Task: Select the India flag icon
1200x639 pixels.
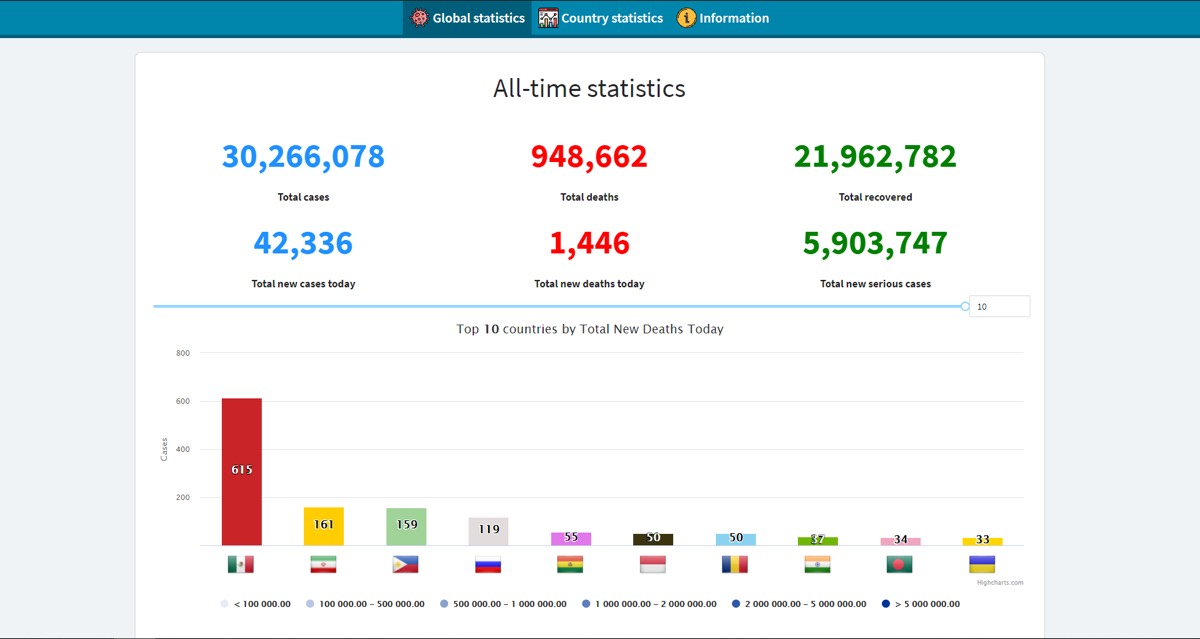Action: [x=817, y=564]
